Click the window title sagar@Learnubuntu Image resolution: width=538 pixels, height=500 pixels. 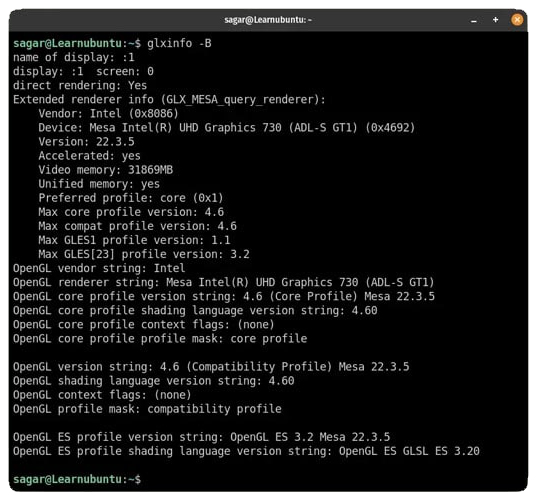tap(268, 20)
